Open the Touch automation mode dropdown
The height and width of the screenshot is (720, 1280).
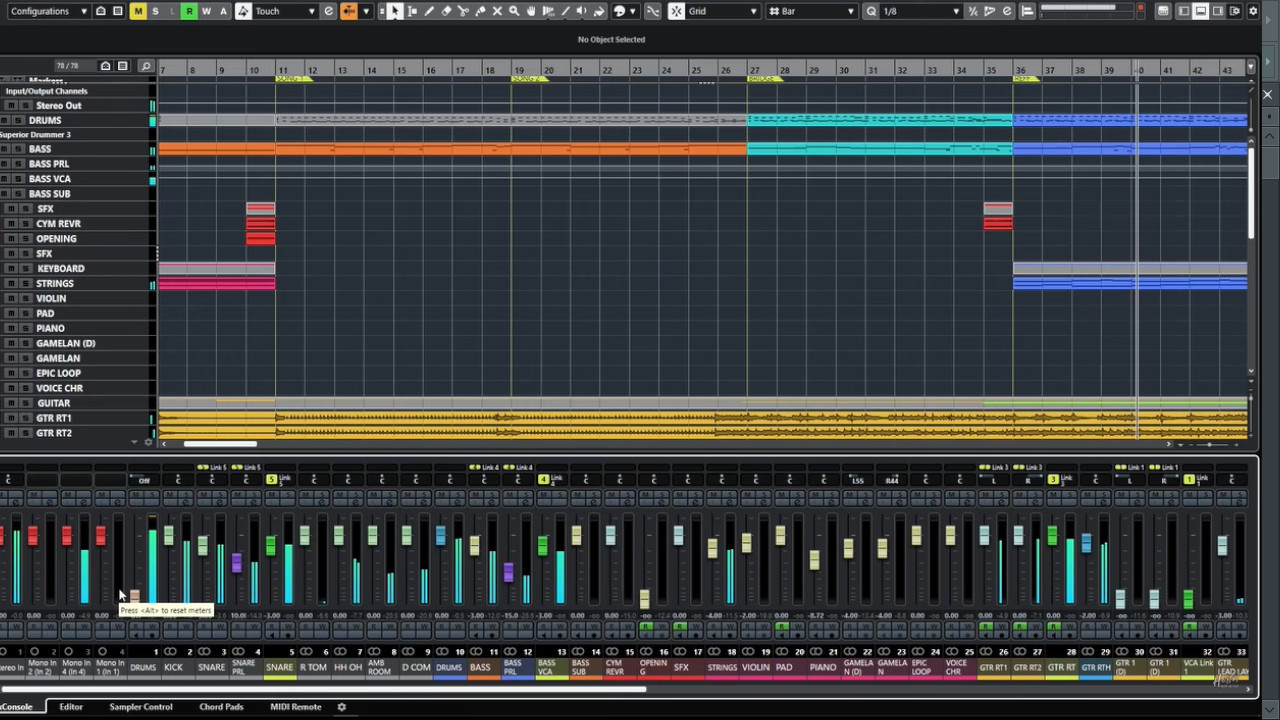[x=285, y=11]
